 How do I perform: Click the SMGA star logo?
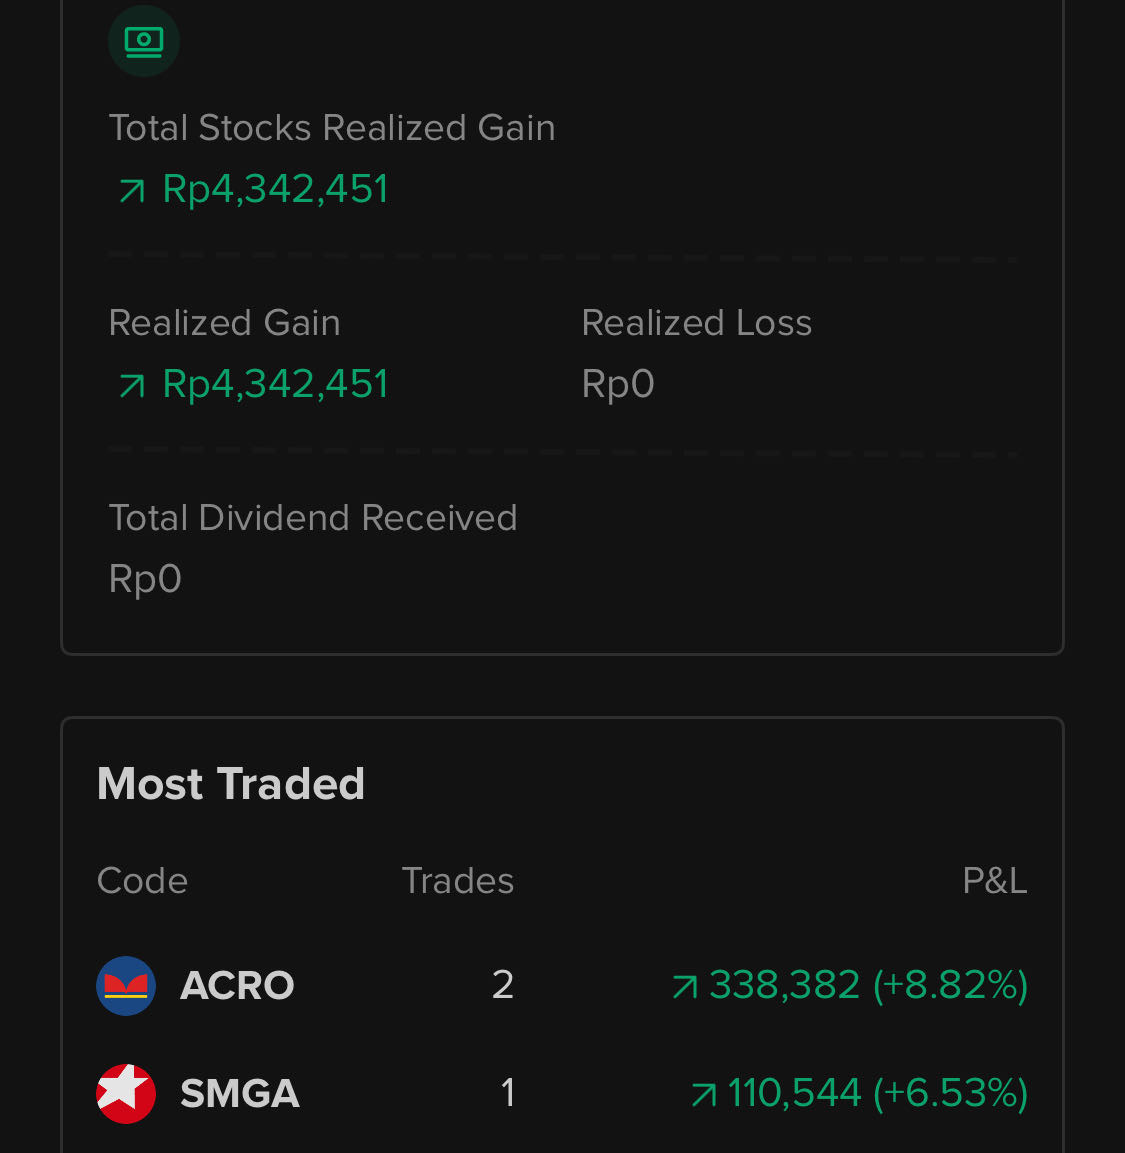click(126, 1093)
